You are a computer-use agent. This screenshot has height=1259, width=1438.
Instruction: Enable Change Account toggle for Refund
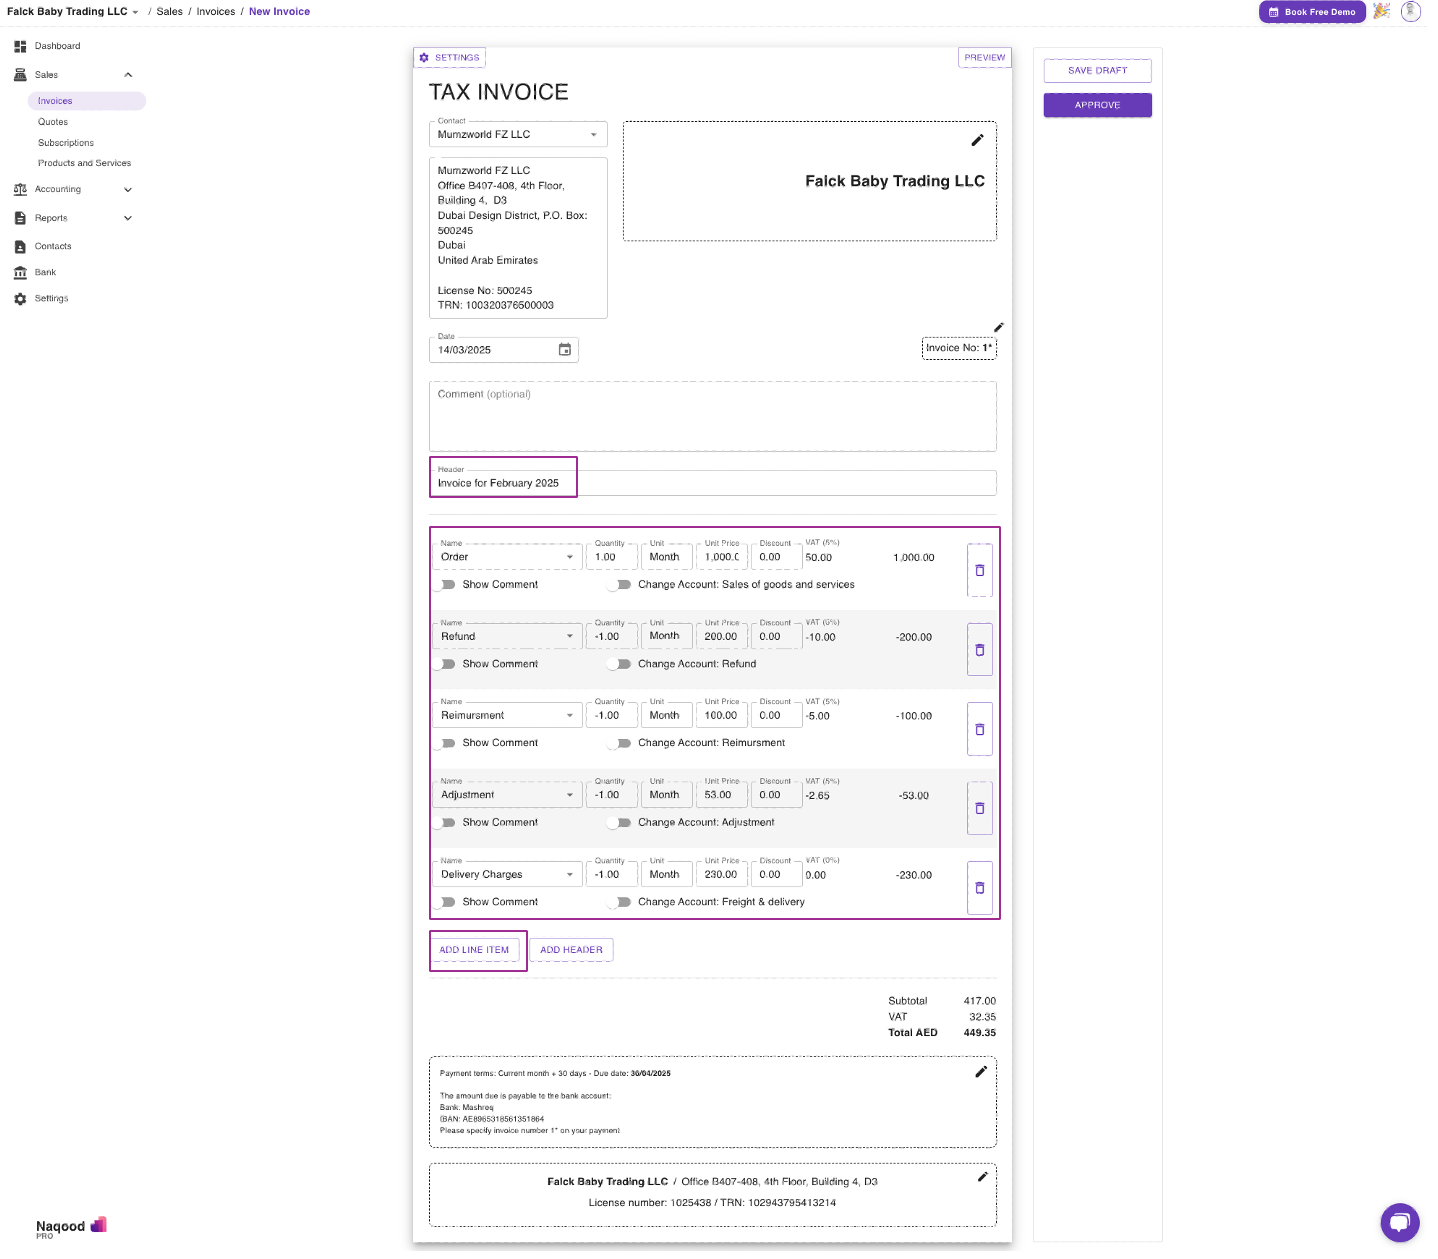pyautogui.click(x=621, y=664)
